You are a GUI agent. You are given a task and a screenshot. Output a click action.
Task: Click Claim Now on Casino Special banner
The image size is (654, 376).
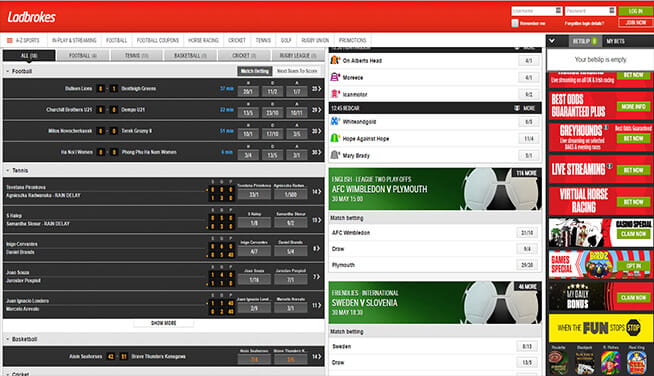pos(633,234)
